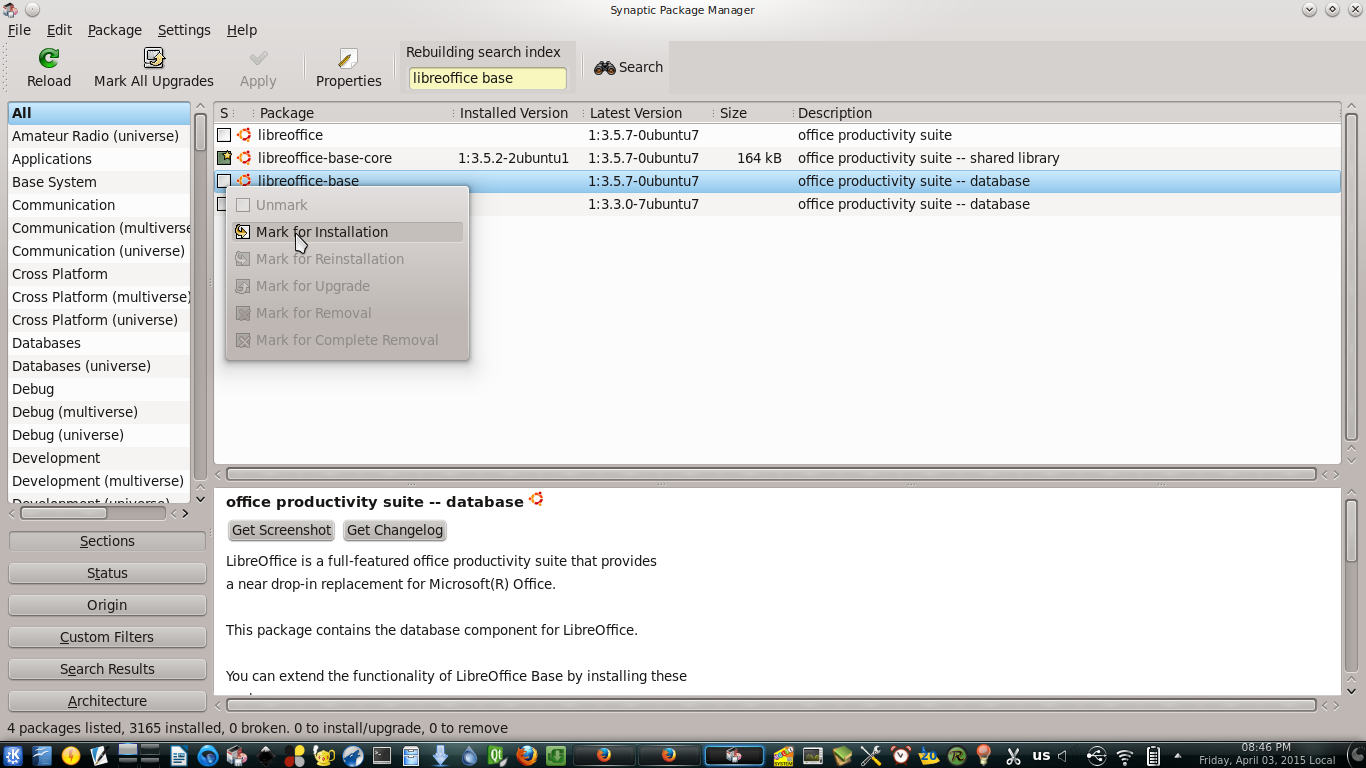Viewport: 1366px width, 768px height.
Task: Open the Package menu
Action: (x=114, y=30)
